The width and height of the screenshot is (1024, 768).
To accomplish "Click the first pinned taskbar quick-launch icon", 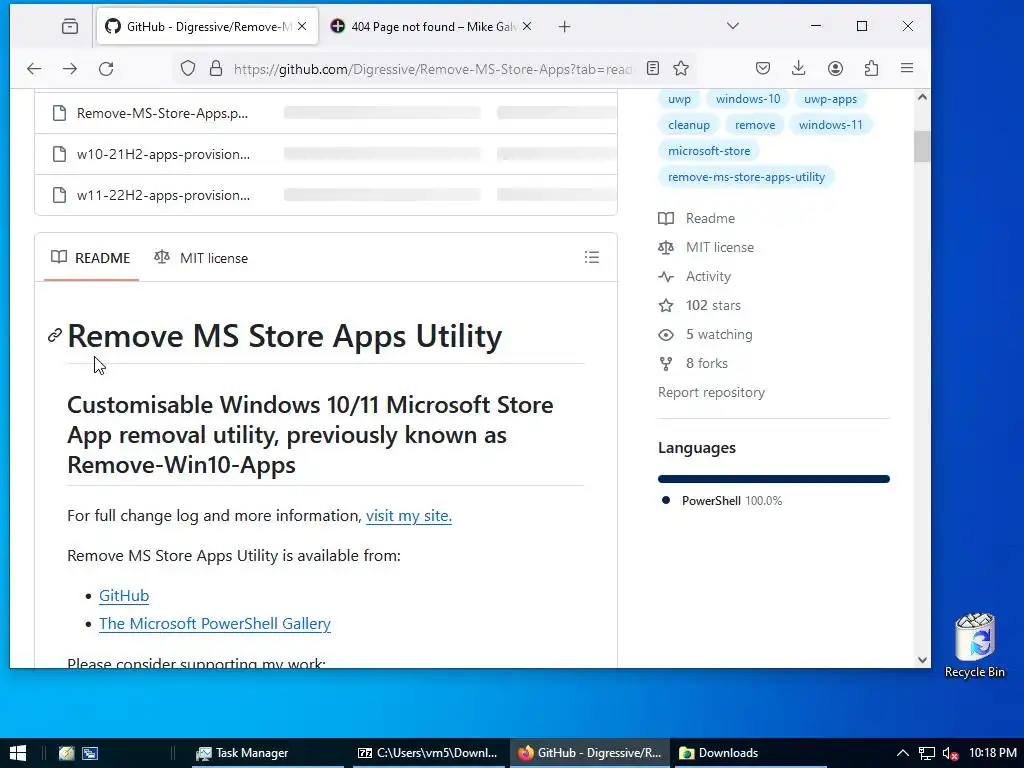I will coord(67,753).
